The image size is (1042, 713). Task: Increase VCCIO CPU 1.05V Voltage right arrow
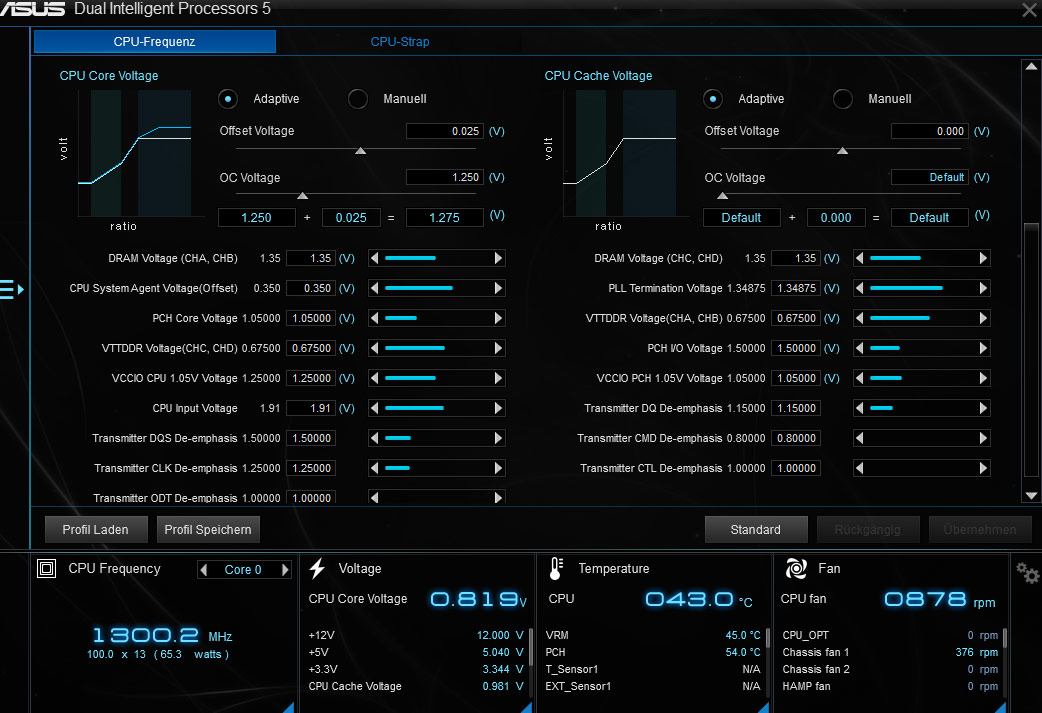pyautogui.click(x=498, y=378)
